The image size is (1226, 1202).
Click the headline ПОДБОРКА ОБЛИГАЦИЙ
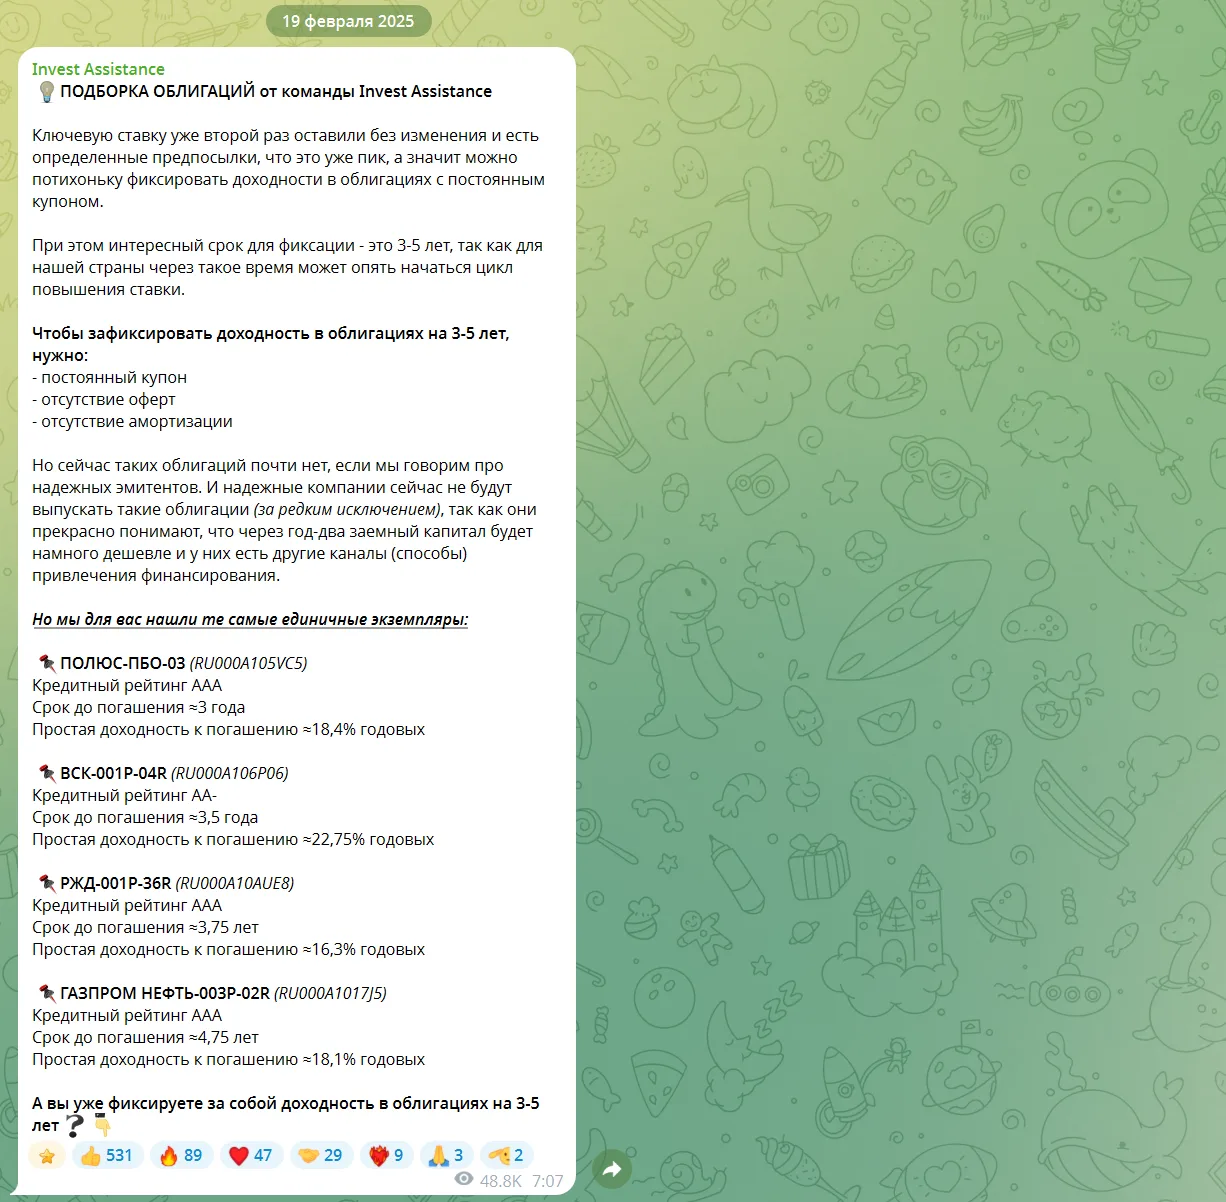158,91
